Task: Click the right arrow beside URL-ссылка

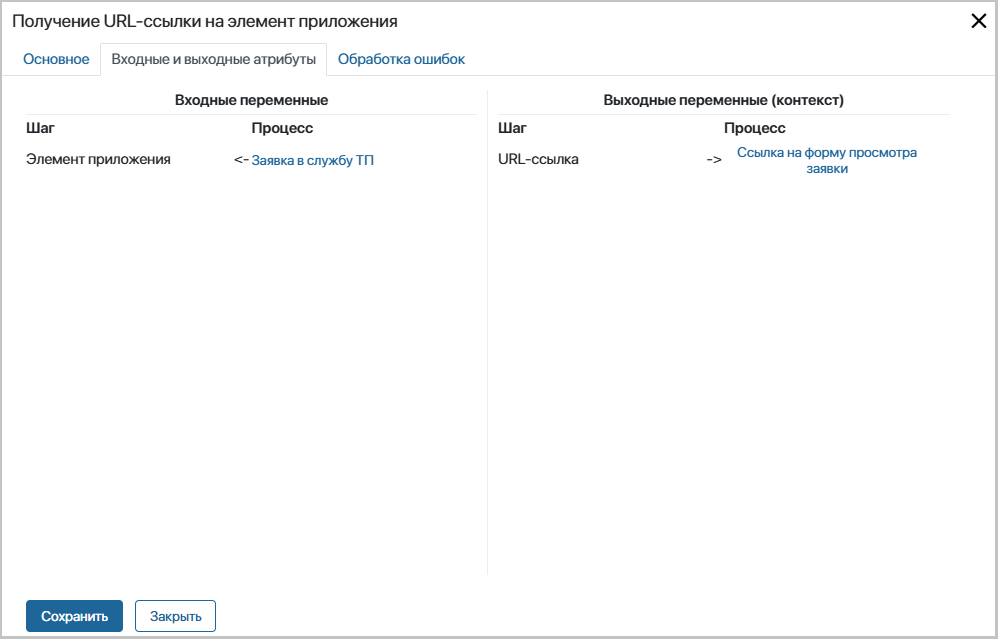Action: (714, 160)
